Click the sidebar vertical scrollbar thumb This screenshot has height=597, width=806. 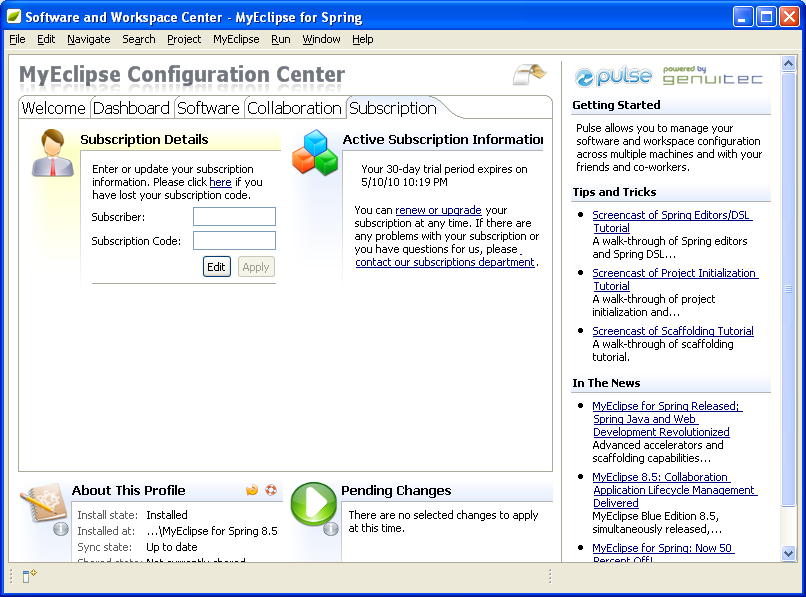(788, 289)
